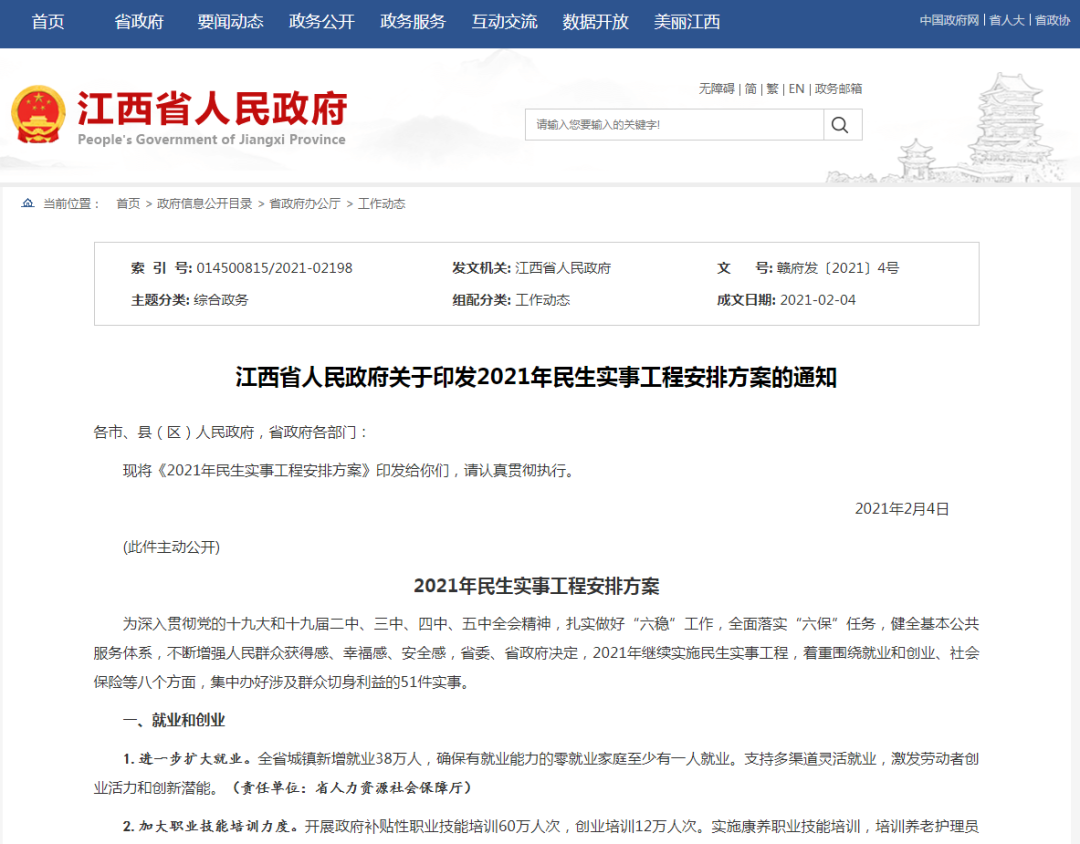Viewport: 1080px width, 844px height.
Task: Follow the 省人大 top link
Action: point(1007,21)
